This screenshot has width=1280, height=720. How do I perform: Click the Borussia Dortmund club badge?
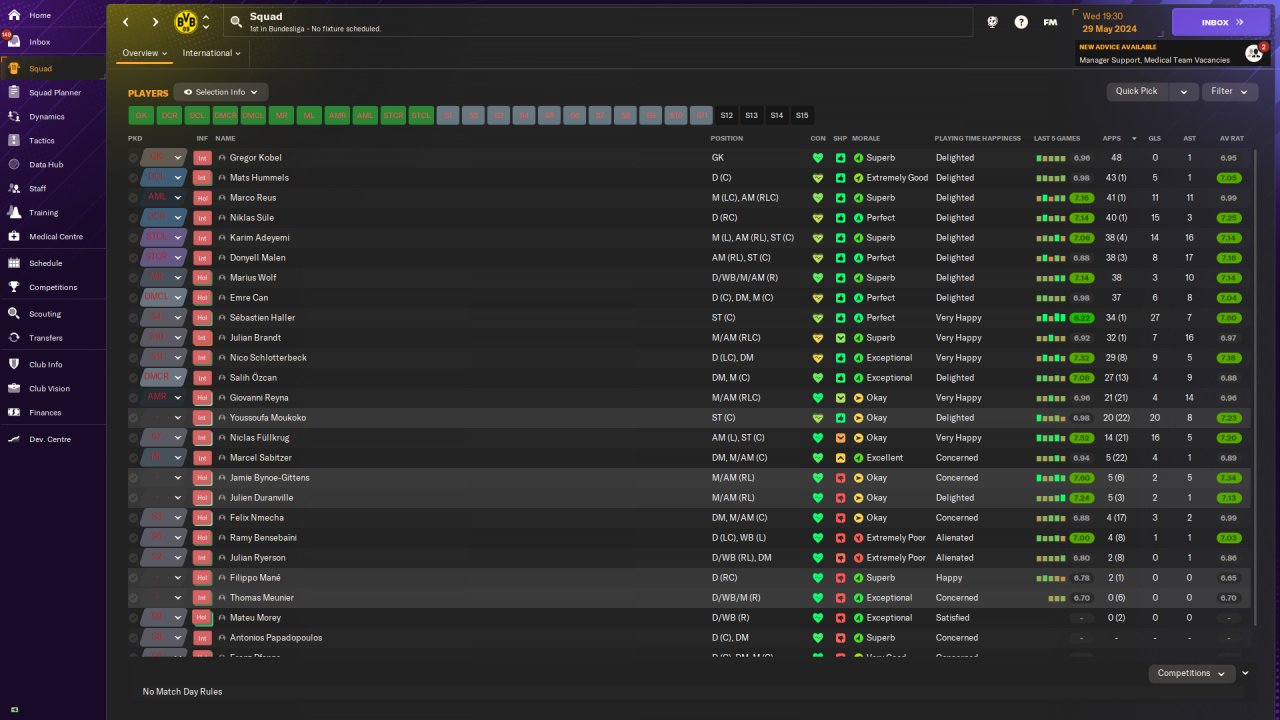(x=186, y=22)
